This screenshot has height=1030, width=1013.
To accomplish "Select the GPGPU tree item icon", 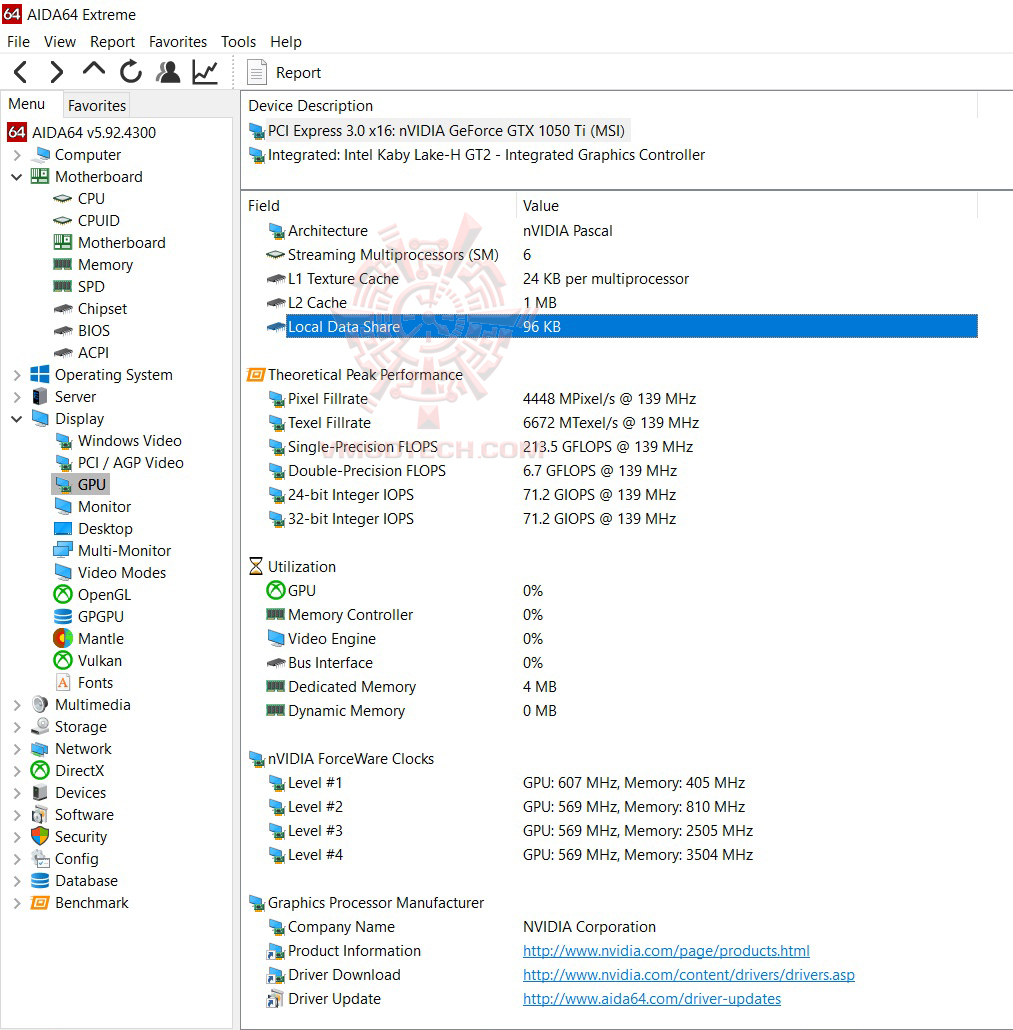I will [x=63, y=617].
